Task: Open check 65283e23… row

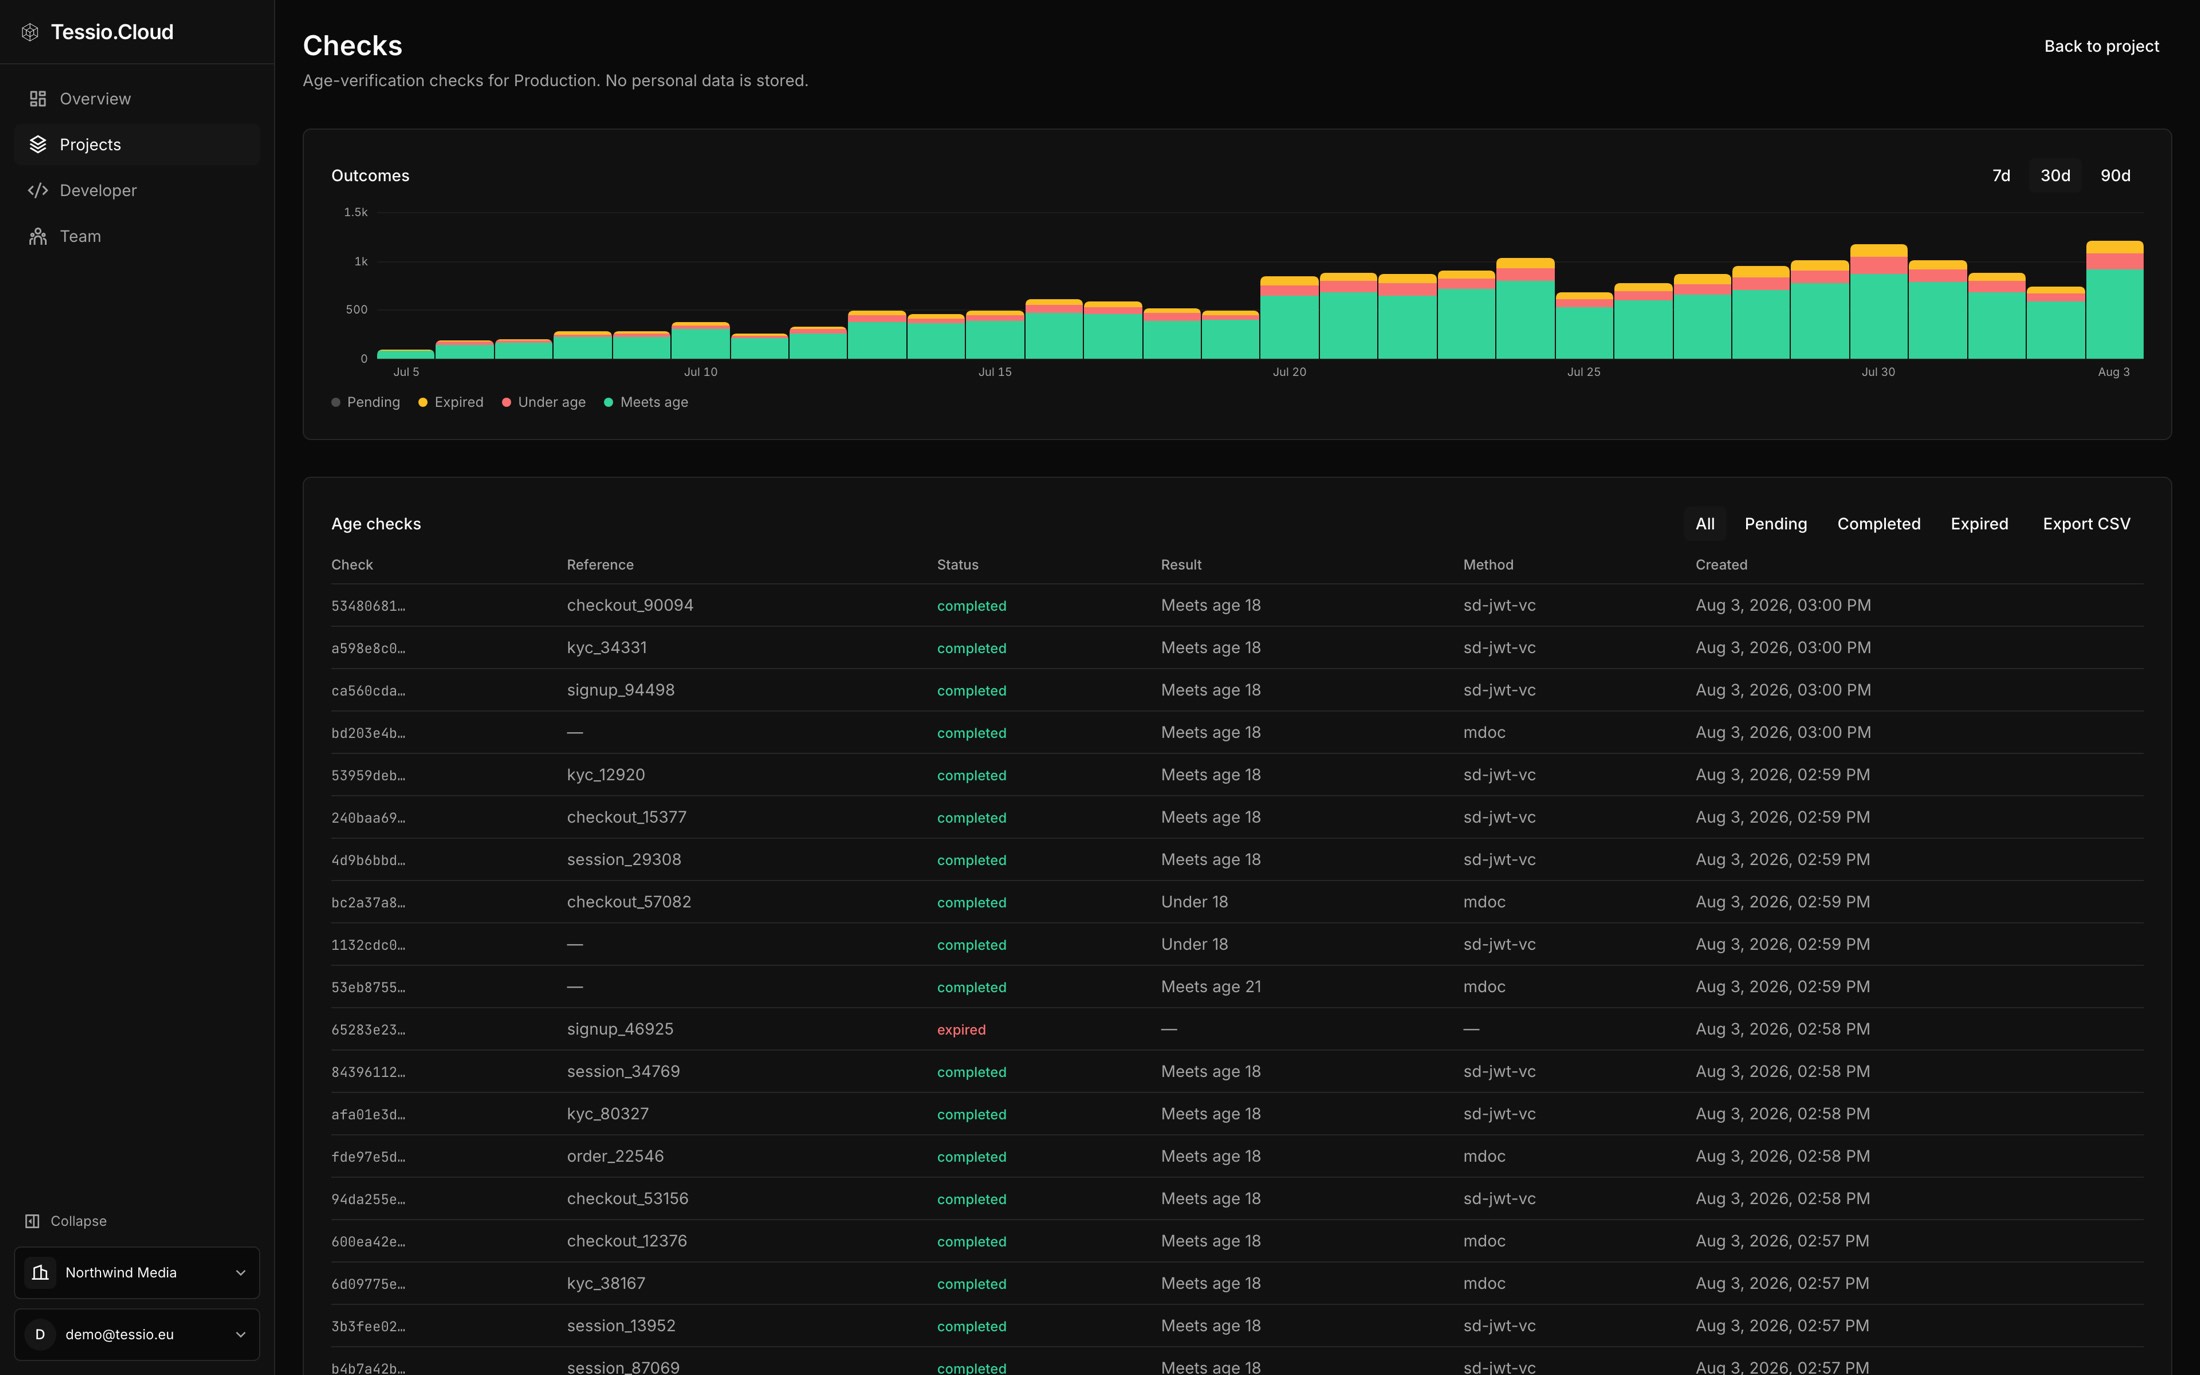Action: coord(1237,1029)
